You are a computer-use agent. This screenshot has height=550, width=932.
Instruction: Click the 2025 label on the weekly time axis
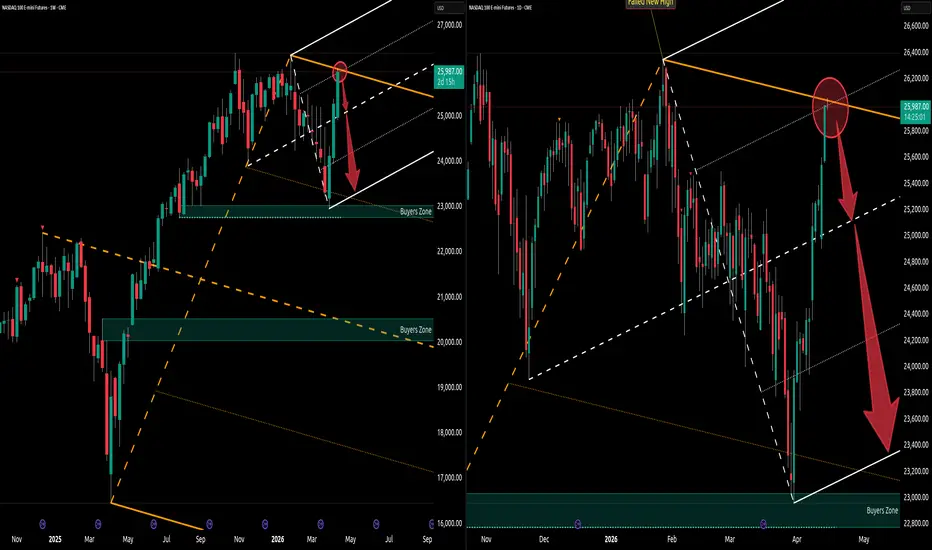(x=55, y=540)
